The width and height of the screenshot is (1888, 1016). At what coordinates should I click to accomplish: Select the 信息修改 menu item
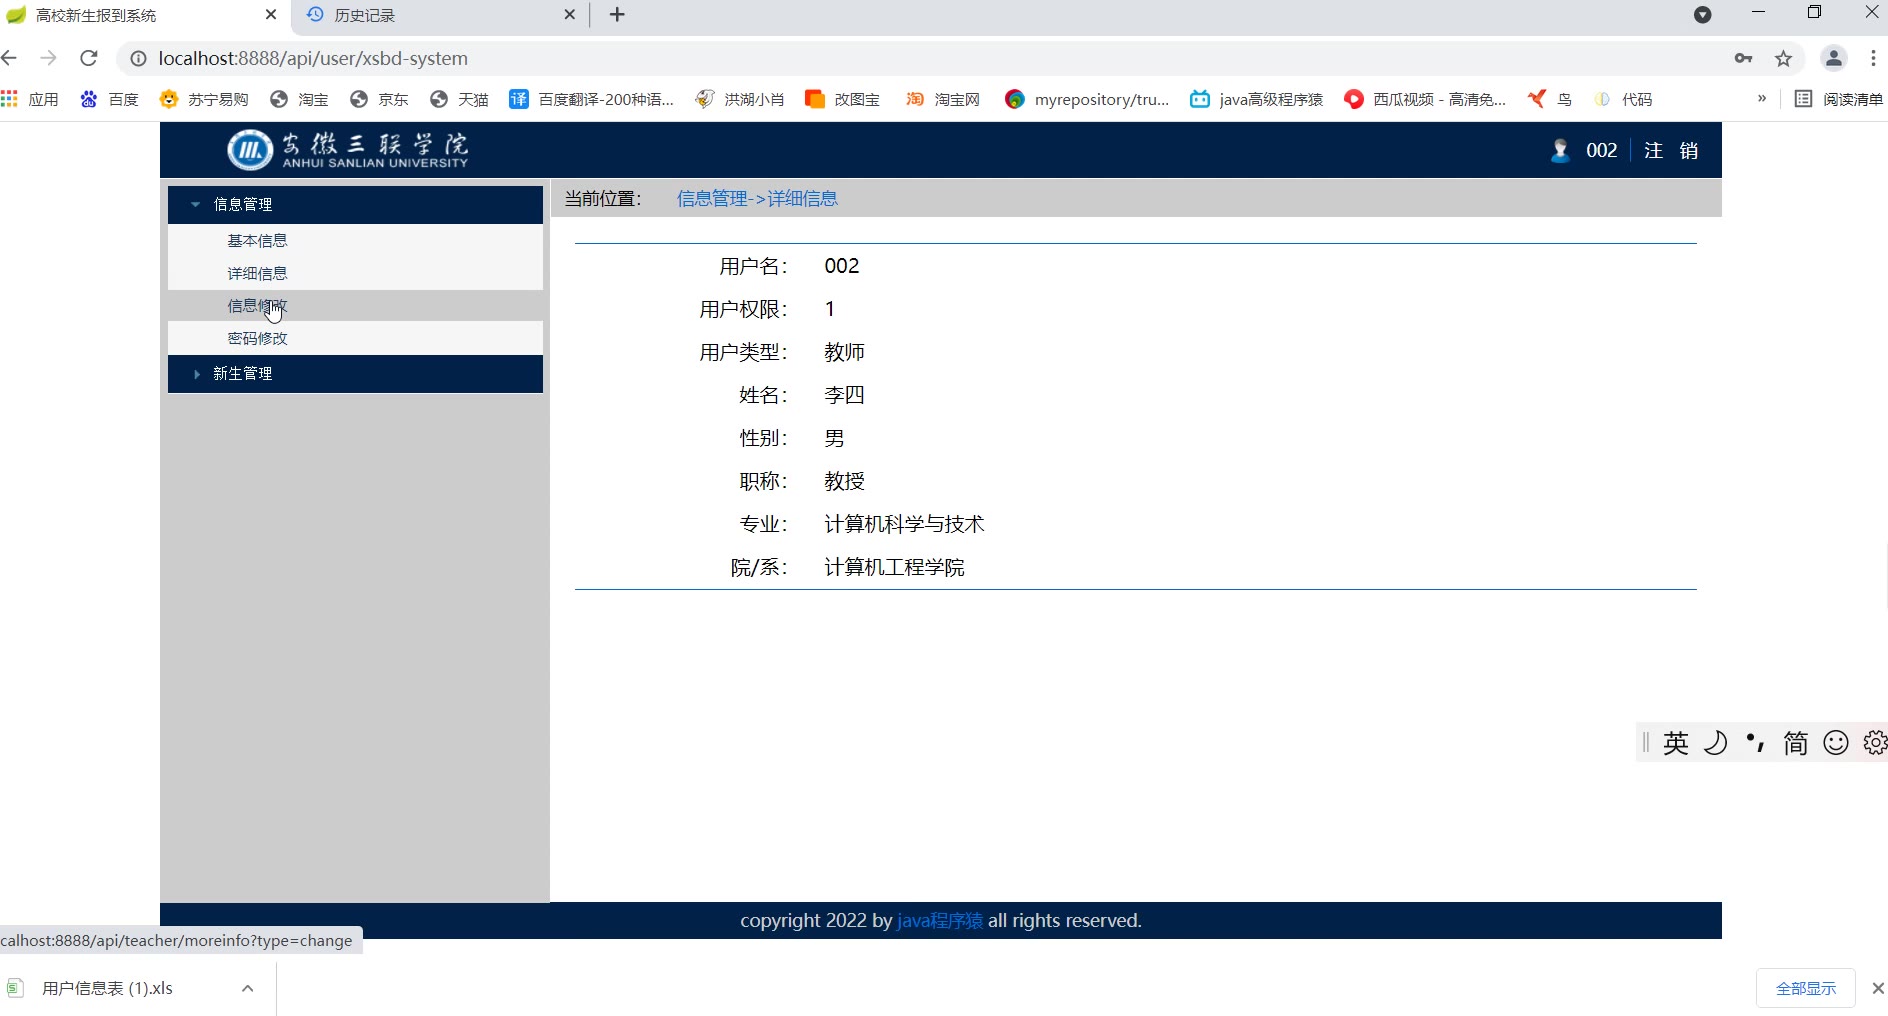click(x=257, y=306)
